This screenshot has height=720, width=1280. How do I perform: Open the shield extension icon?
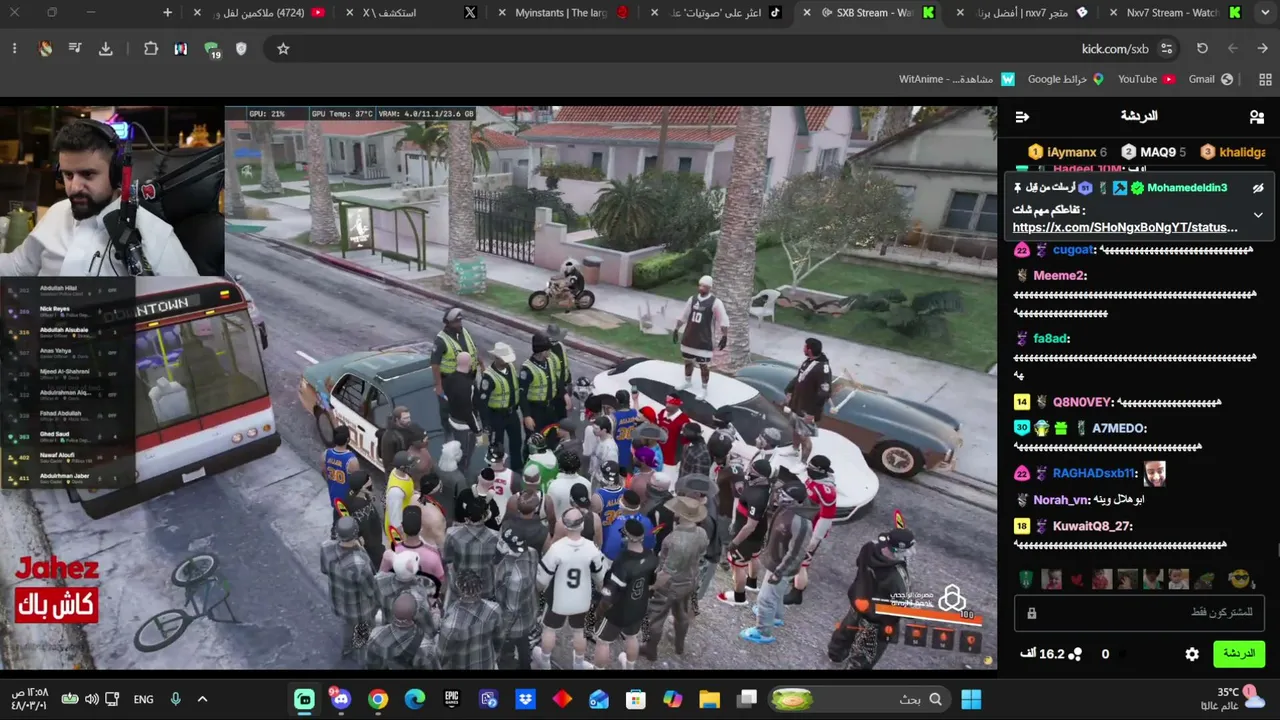pos(241,48)
